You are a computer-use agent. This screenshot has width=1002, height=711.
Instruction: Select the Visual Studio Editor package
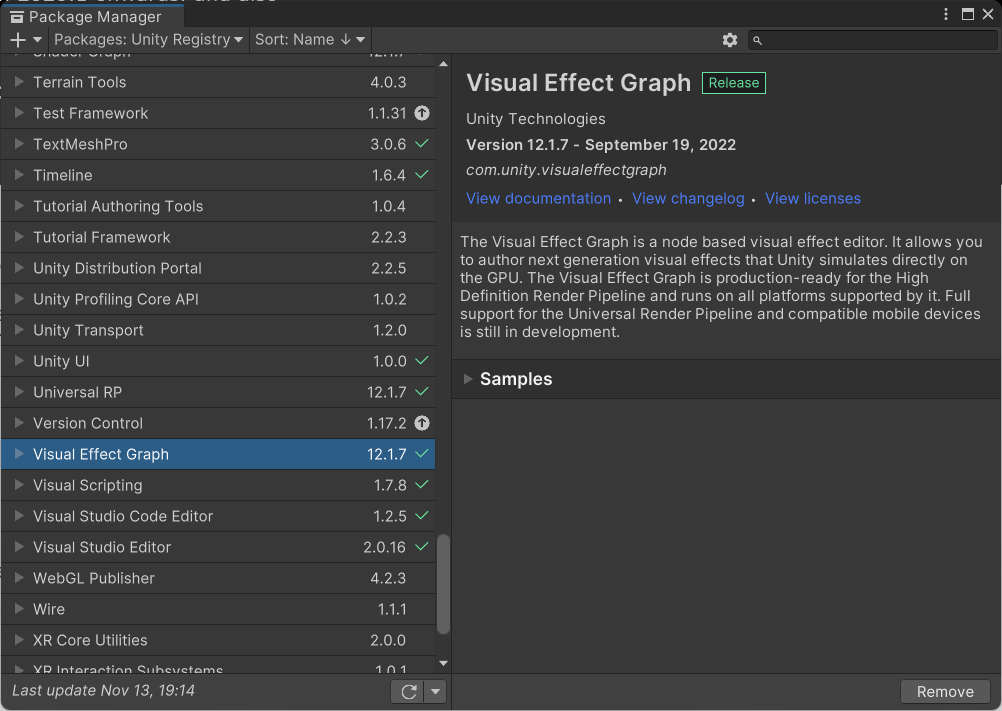[218, 547]
